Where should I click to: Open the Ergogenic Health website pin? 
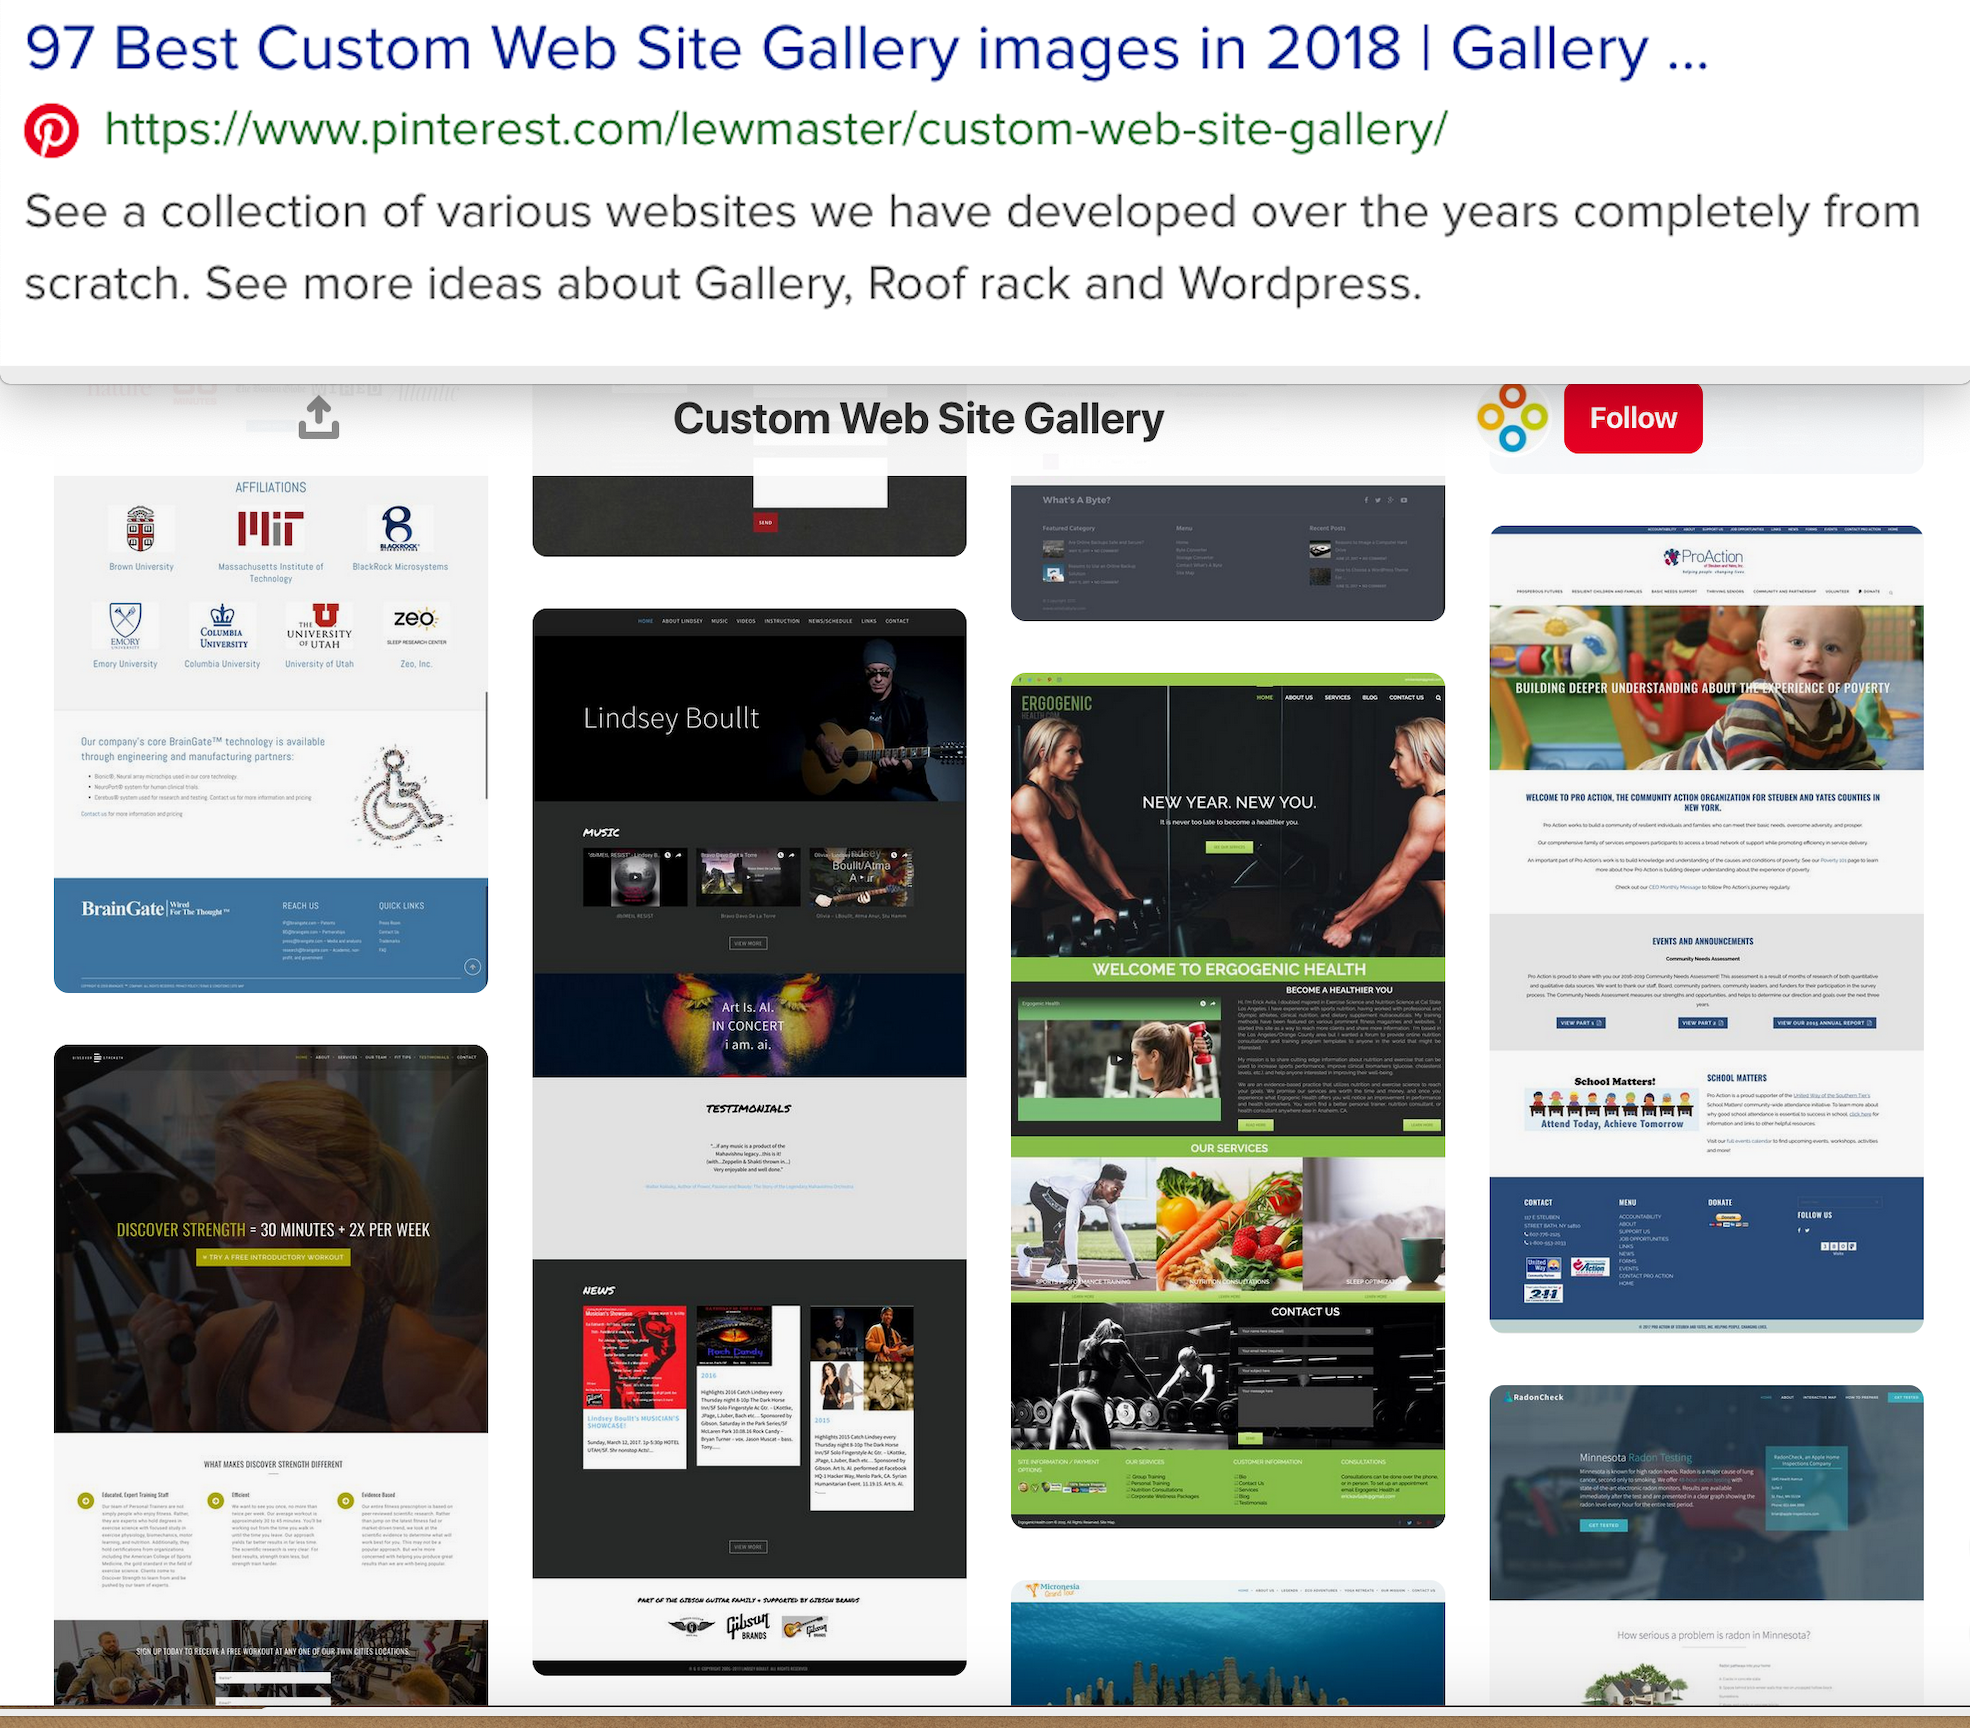(1228, 1100)
